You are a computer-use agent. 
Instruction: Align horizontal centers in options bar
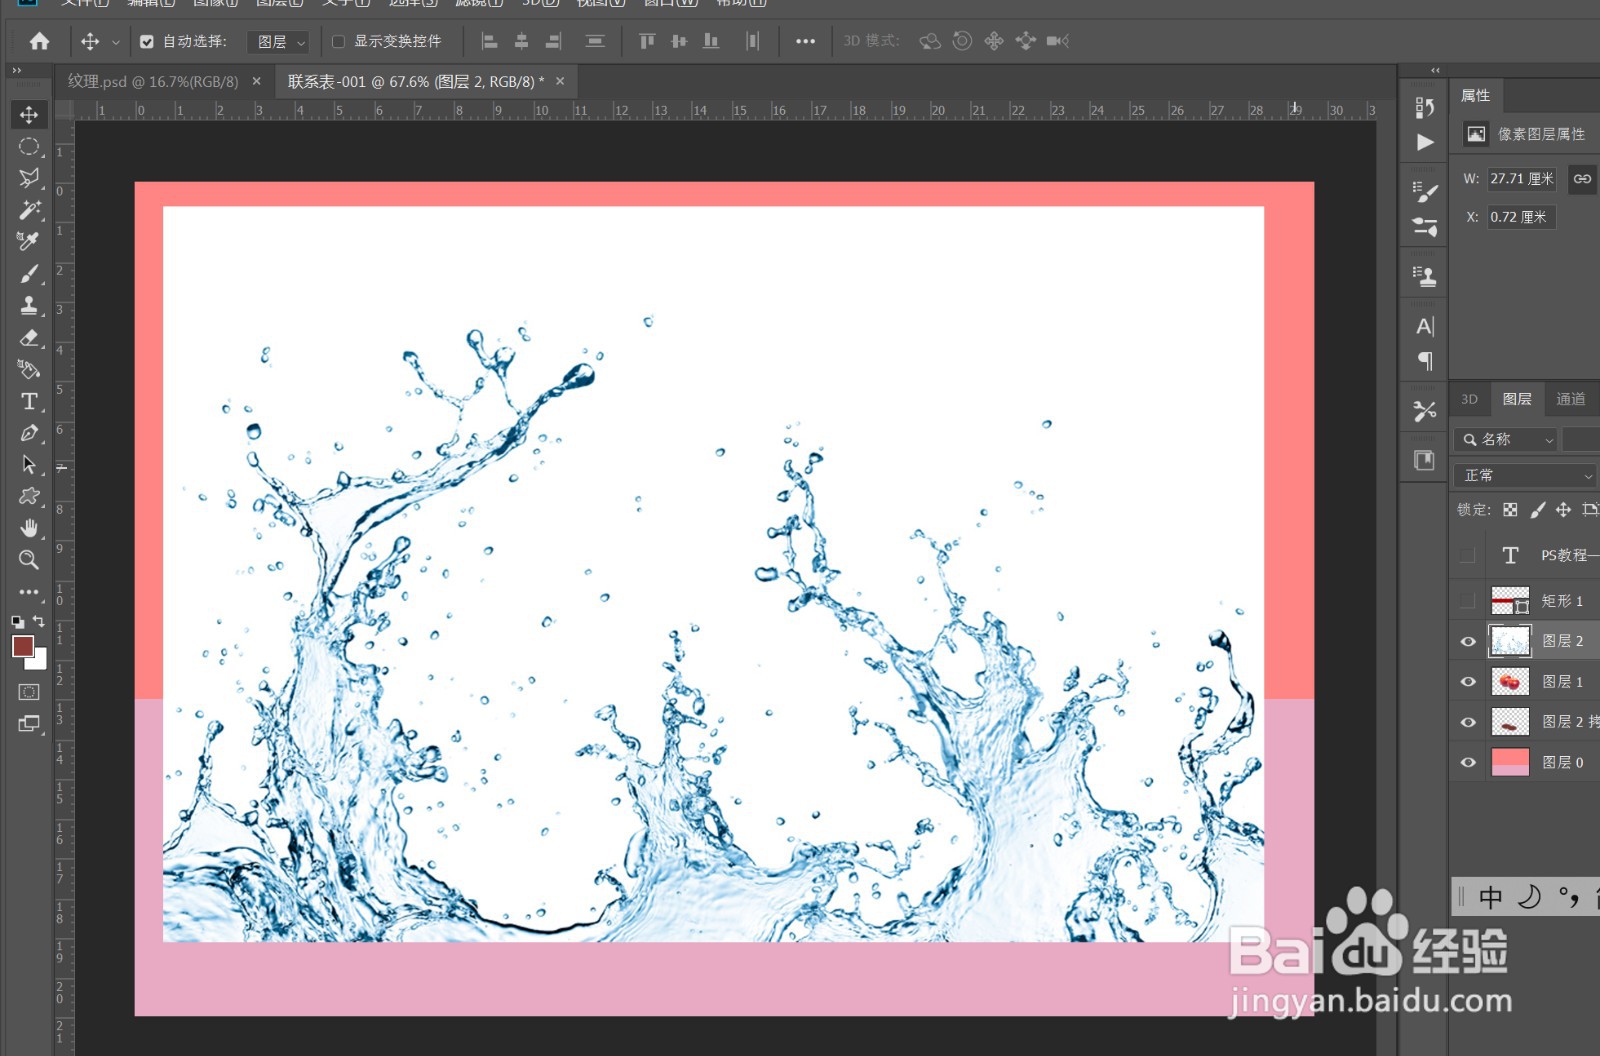pos(521,41)
